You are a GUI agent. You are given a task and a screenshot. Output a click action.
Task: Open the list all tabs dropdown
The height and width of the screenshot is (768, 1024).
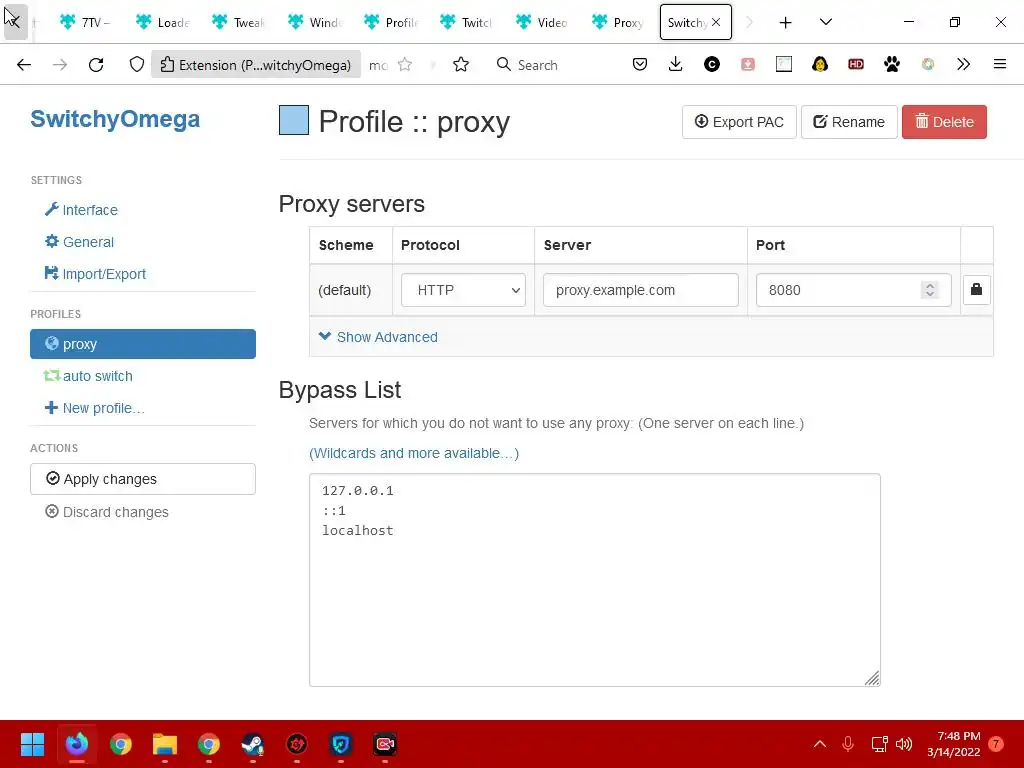(825, 22)
